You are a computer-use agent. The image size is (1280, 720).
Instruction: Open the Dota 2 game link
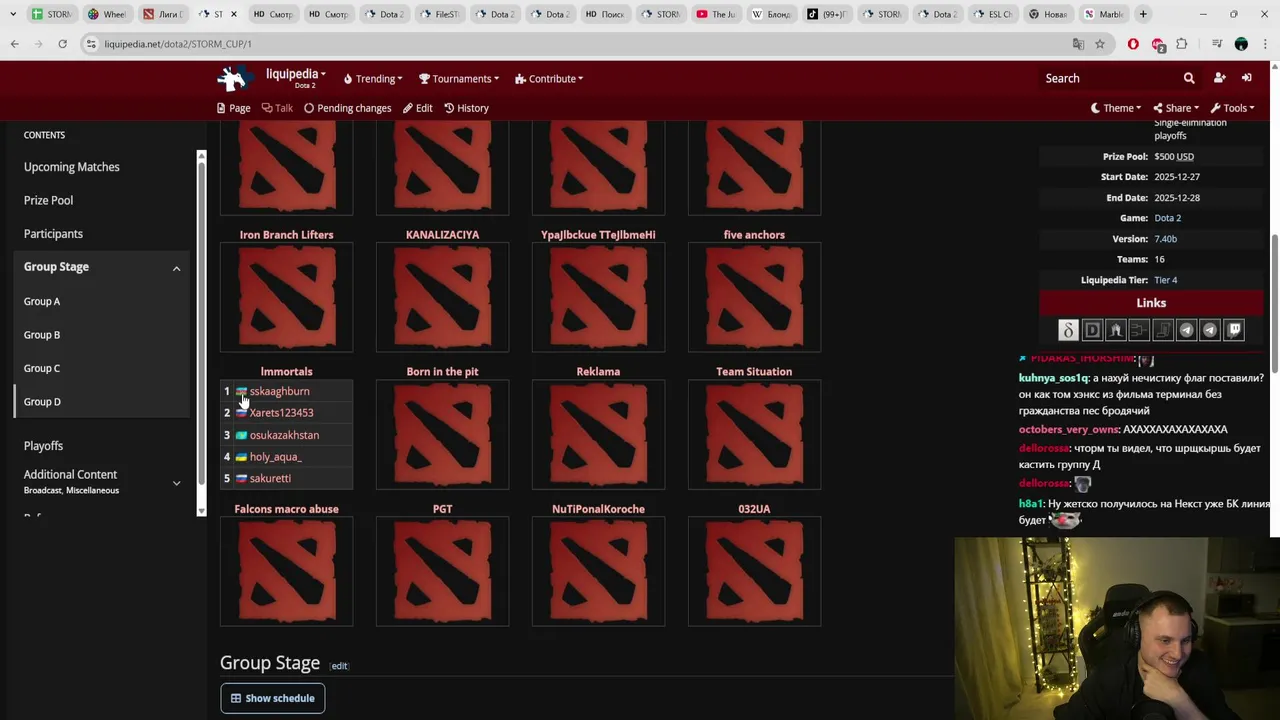click(1167, 218)
